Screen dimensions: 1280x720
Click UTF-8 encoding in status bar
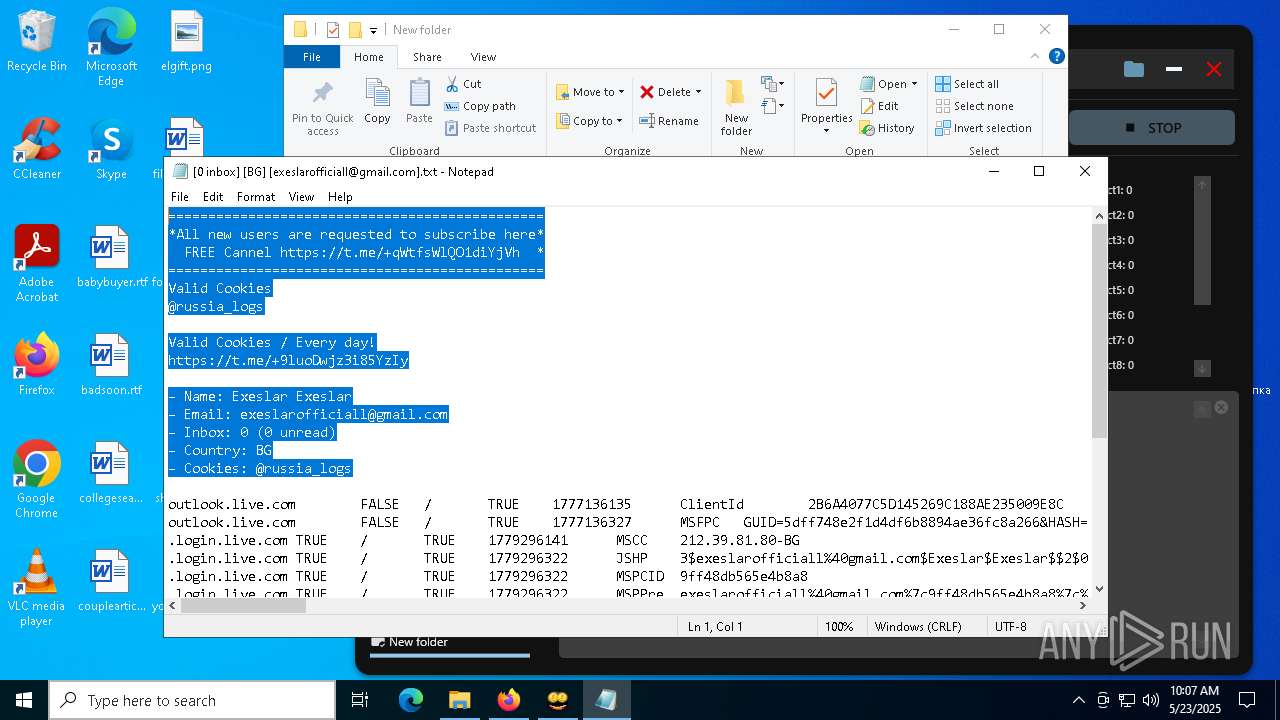coord(1011,627)
